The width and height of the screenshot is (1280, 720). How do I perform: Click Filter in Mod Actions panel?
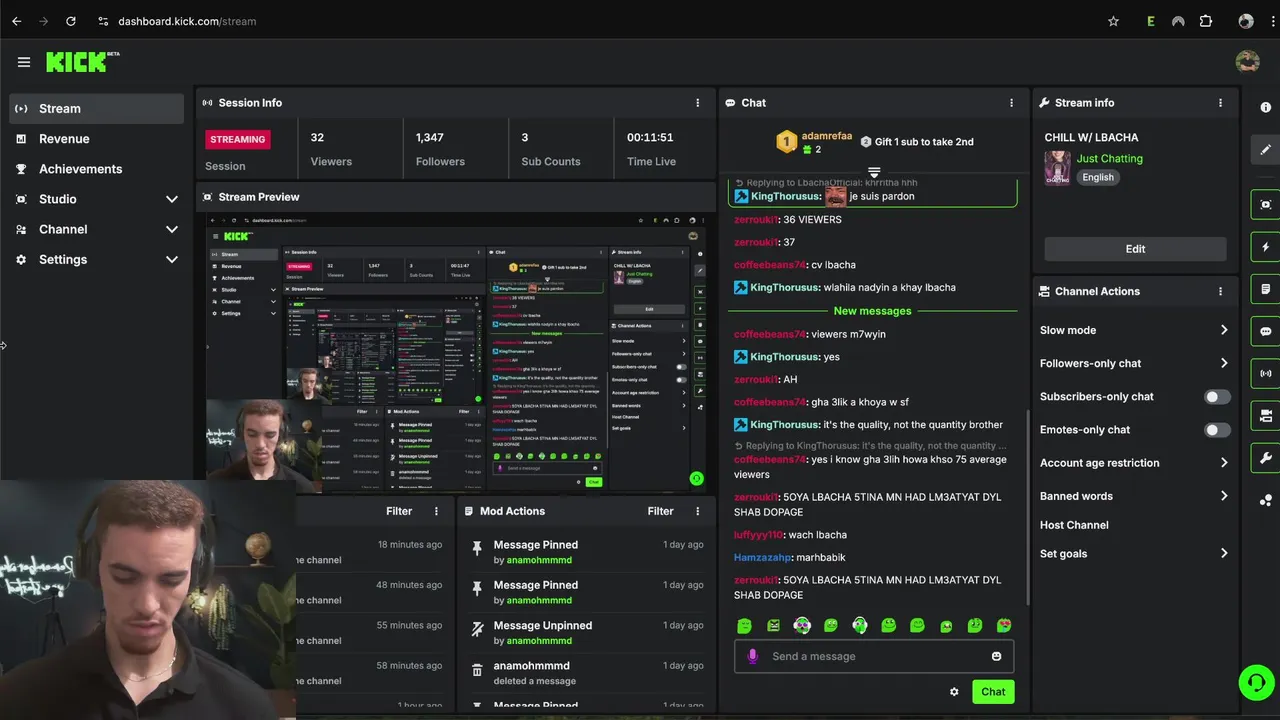pos(660,511)
